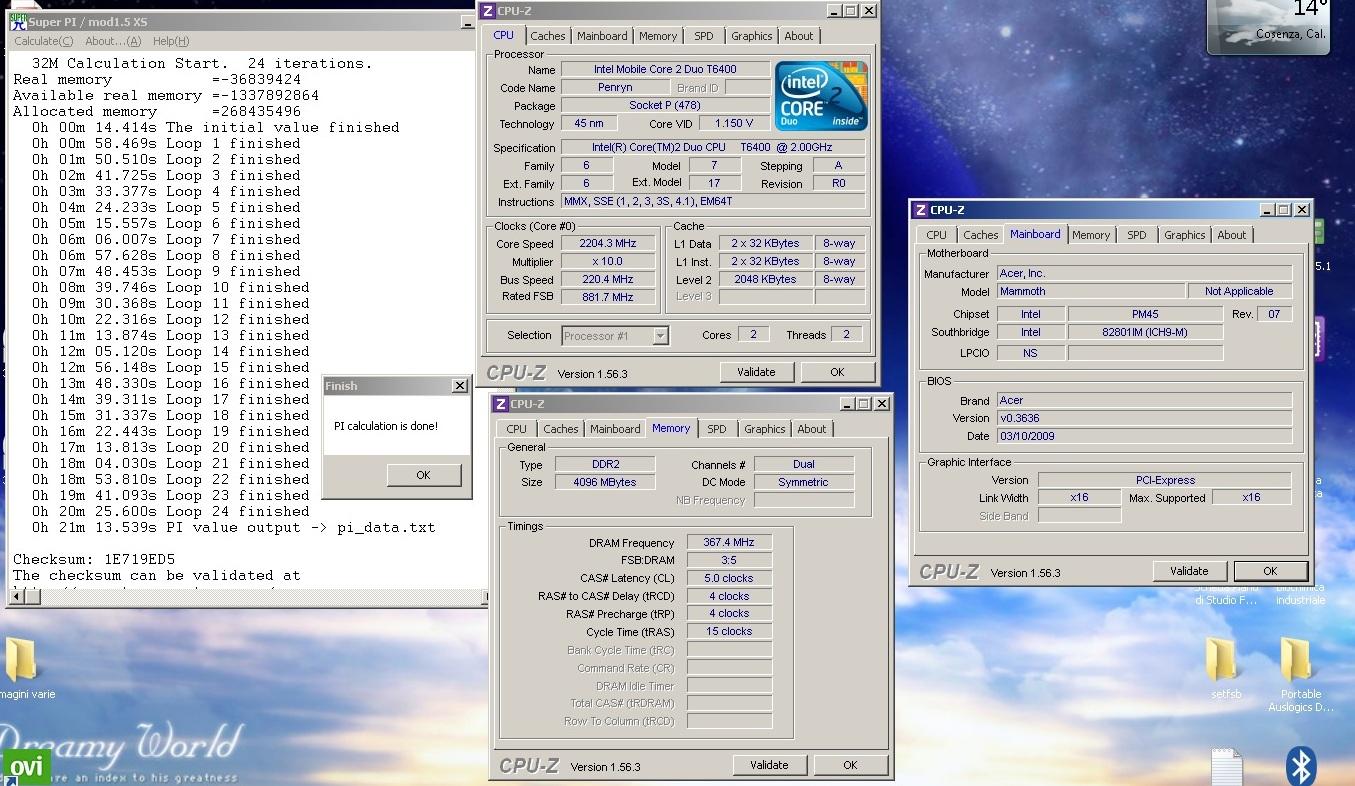The width and height of the screenshot is (1355, 786).
Task: Click the Bus Speed value '220.4 MHz'
Action: (x=607, y=280)
